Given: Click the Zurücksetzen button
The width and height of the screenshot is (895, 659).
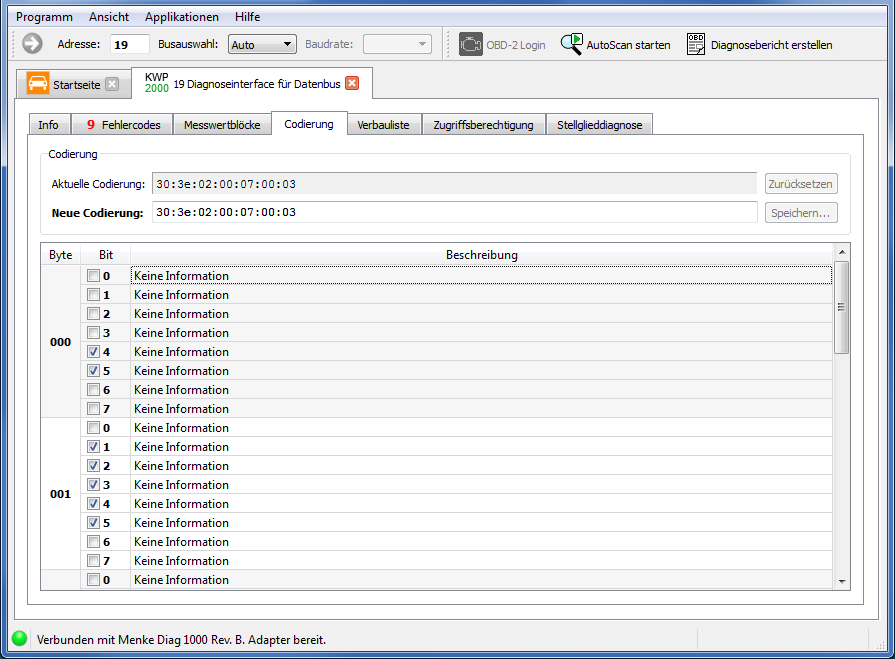Looking at the screenshot, I should [800, 184].
